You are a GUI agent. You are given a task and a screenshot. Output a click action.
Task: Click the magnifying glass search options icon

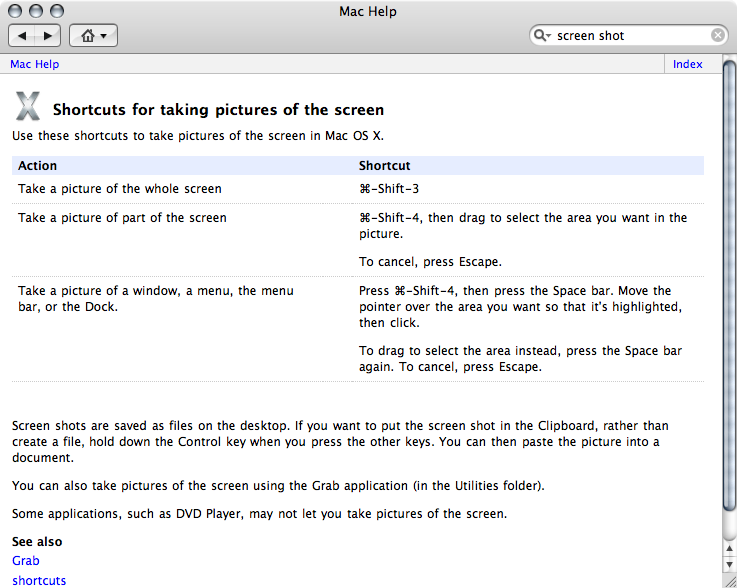point(543,36)
